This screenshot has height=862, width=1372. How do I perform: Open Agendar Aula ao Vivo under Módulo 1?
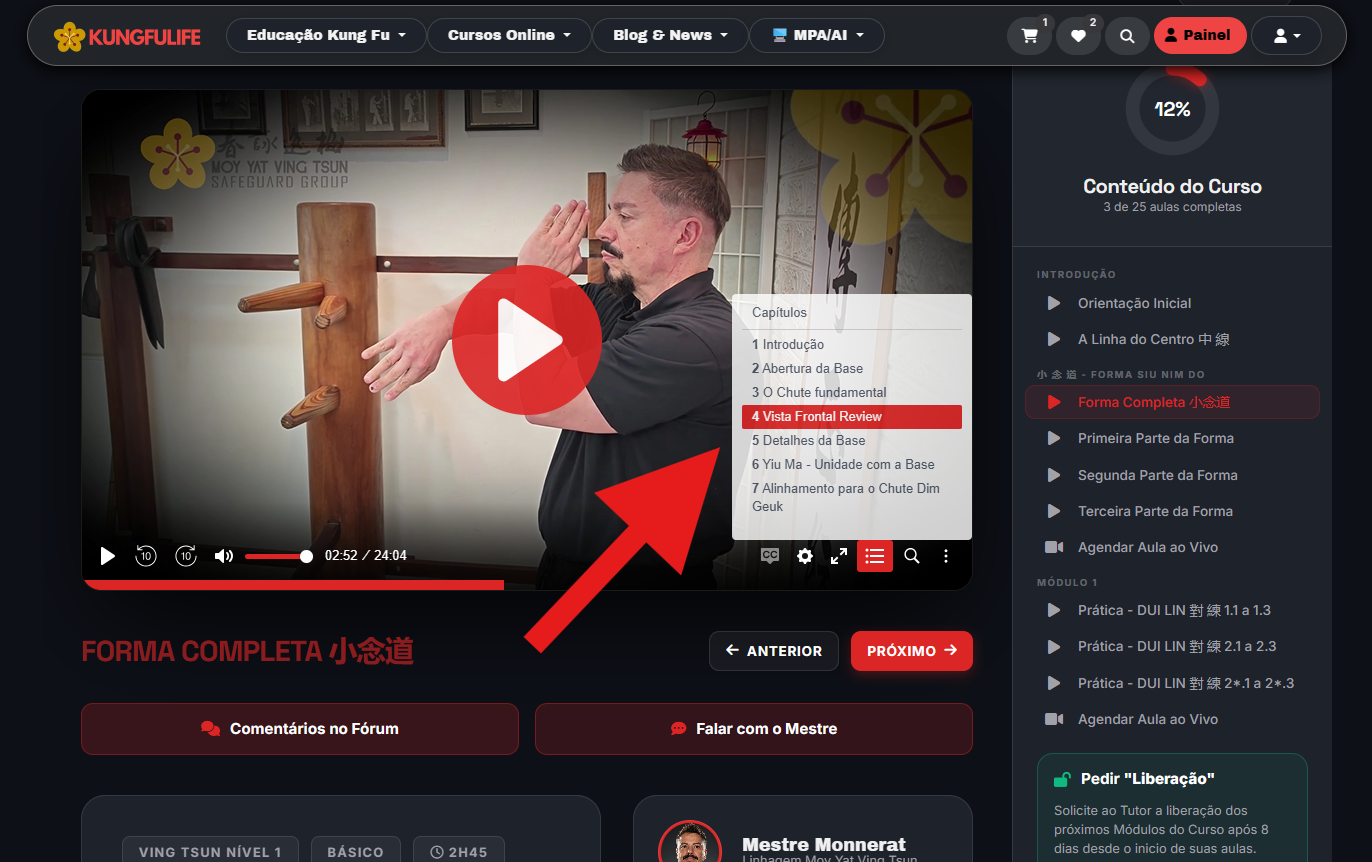click(x=1172, y=719)
